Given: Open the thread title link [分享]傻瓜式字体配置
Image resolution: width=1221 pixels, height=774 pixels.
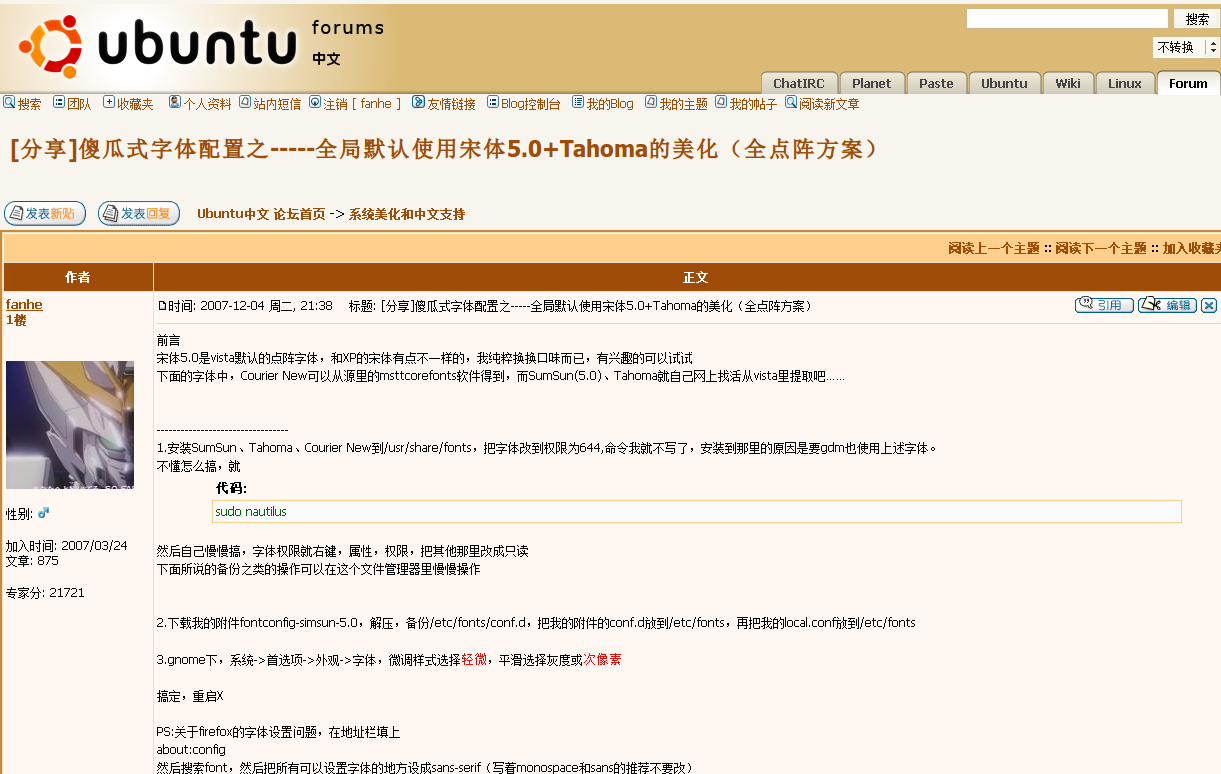Looking at the screenshot, I should [x=447, y=149].
